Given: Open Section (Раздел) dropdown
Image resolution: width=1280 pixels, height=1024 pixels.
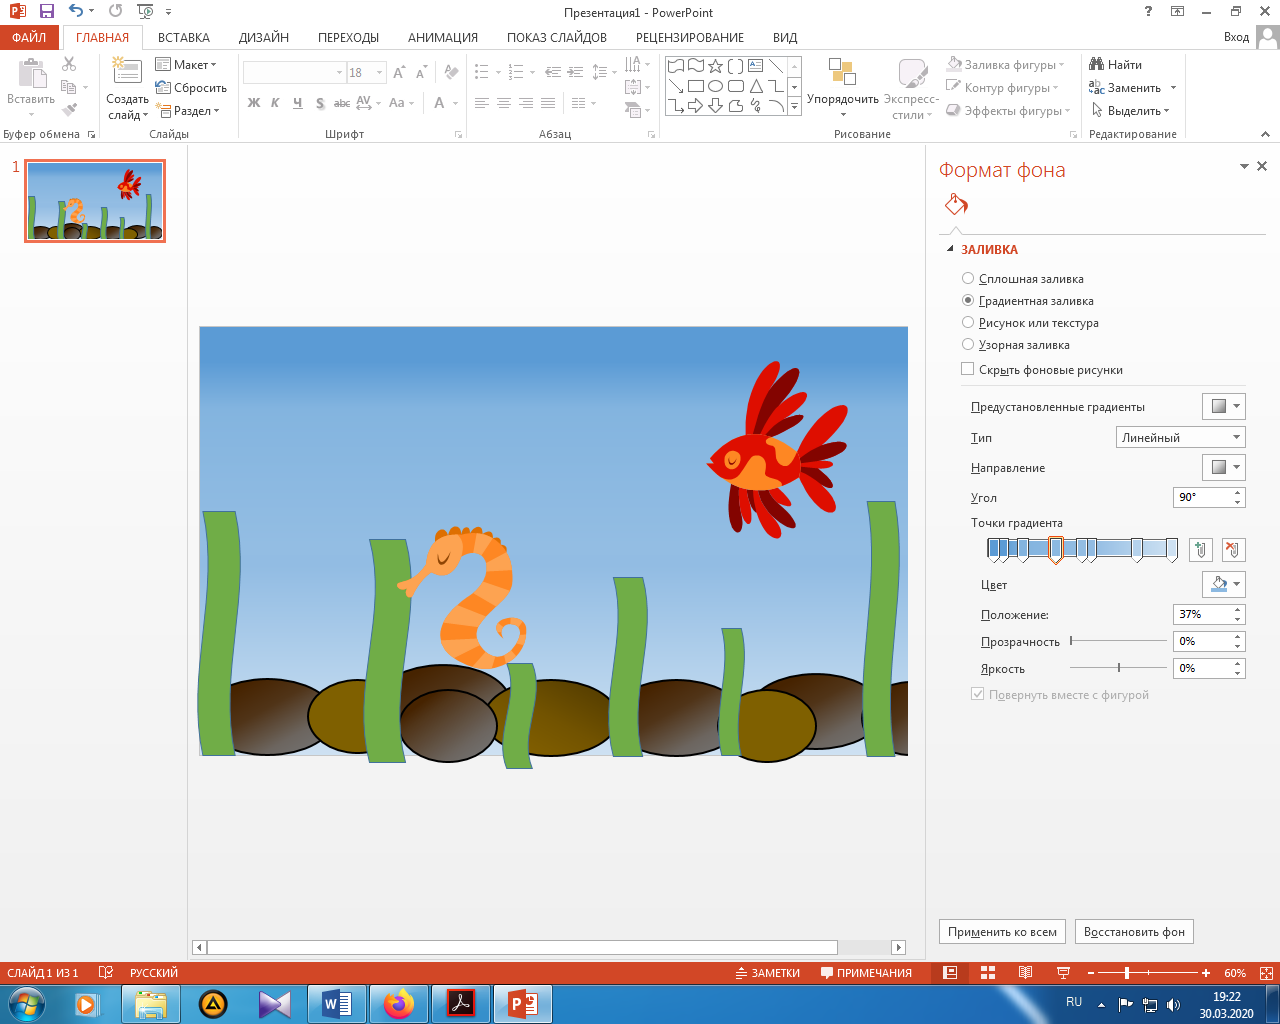Looking at the screenshot, I should (189, 111).
